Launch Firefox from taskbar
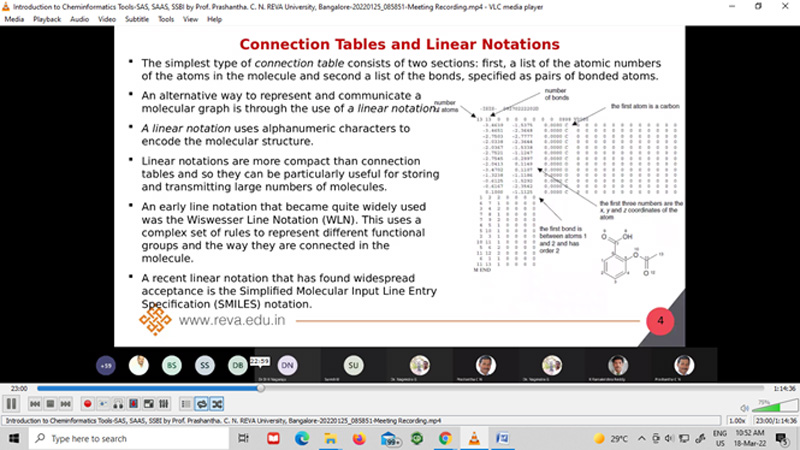This screenshot has height=450, width=800. click(359, 438)
